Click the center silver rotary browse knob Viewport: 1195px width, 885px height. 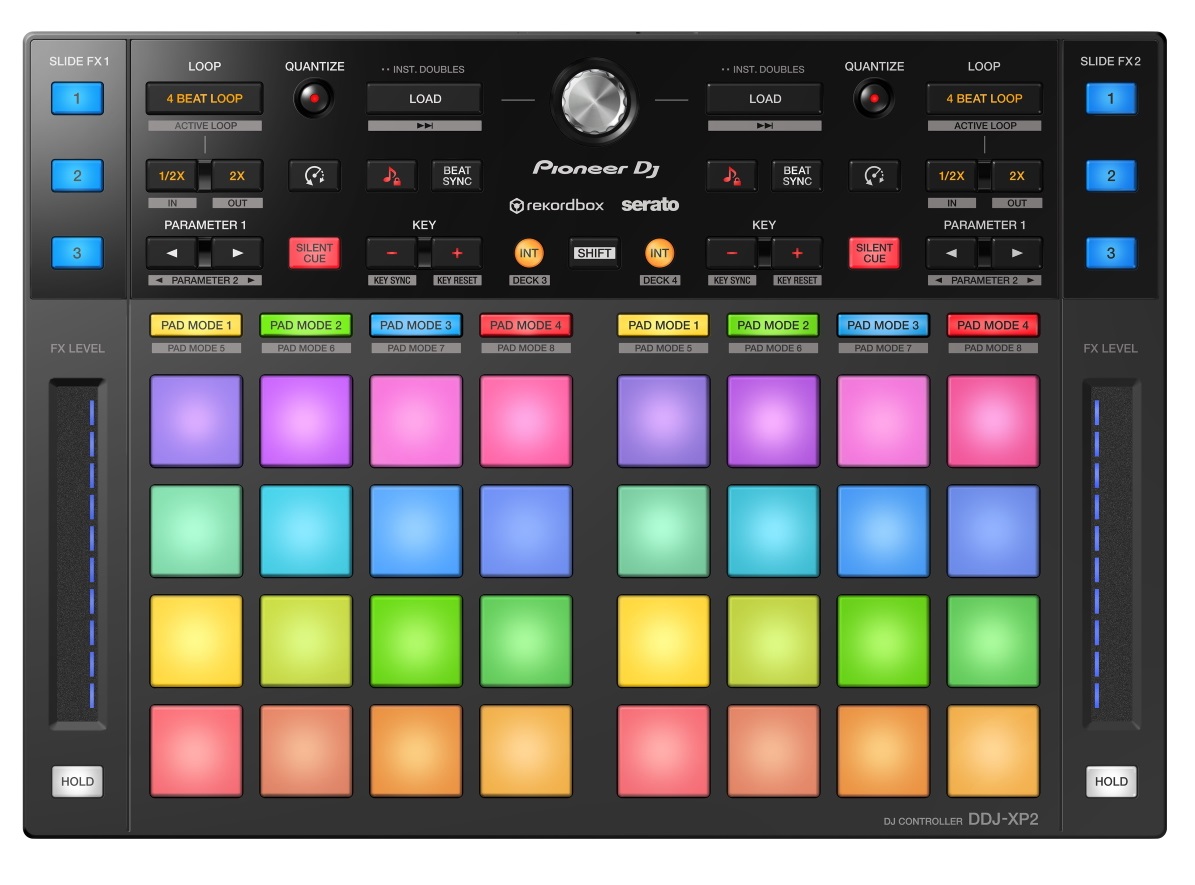(x=594, y=101)
